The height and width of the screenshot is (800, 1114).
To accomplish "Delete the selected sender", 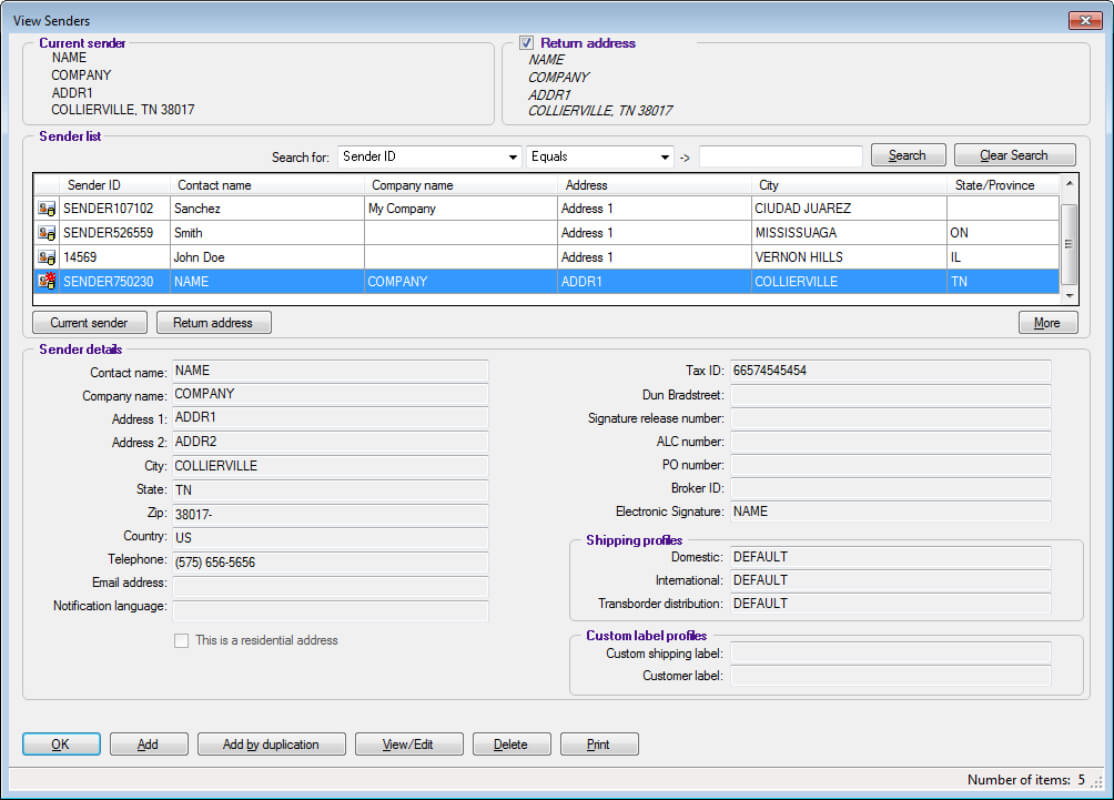I will 511,744.
